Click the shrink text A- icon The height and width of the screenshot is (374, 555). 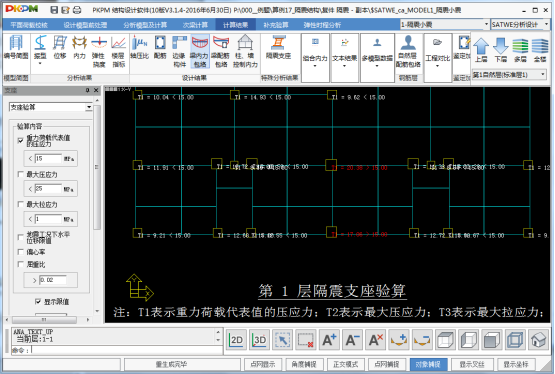[353, 340]
